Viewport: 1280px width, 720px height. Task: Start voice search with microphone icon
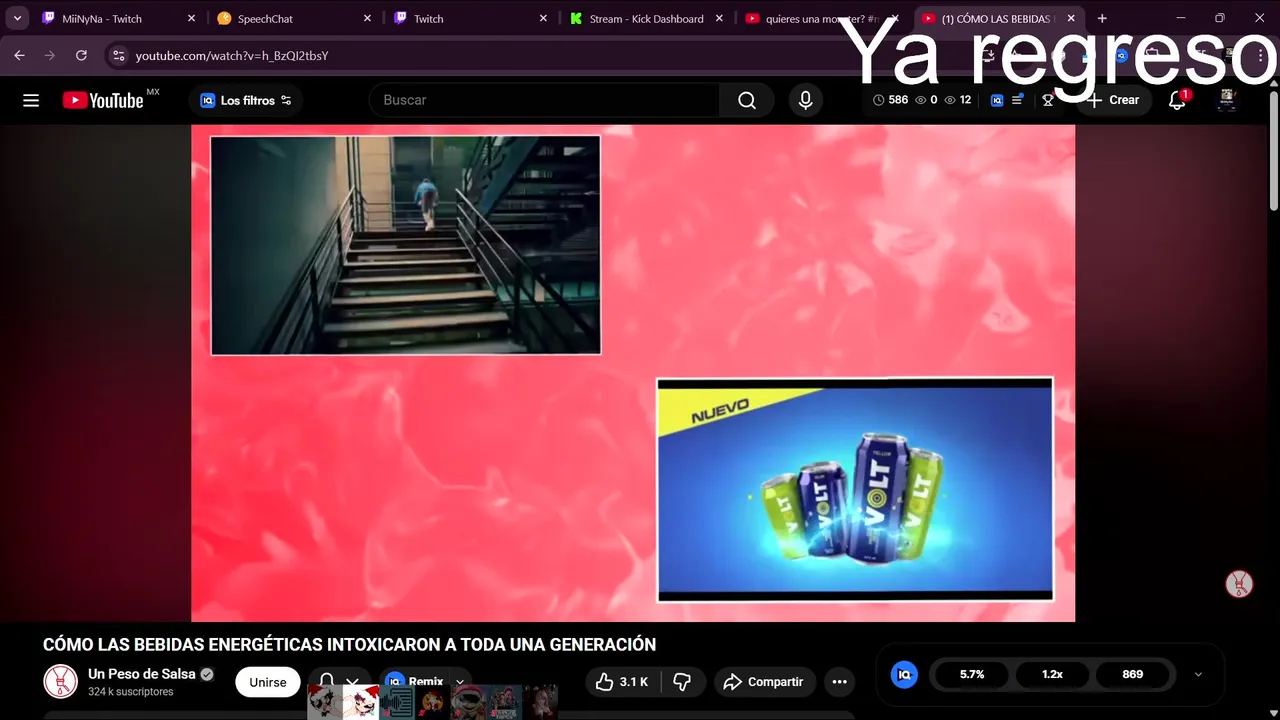[x=805, y=100]
